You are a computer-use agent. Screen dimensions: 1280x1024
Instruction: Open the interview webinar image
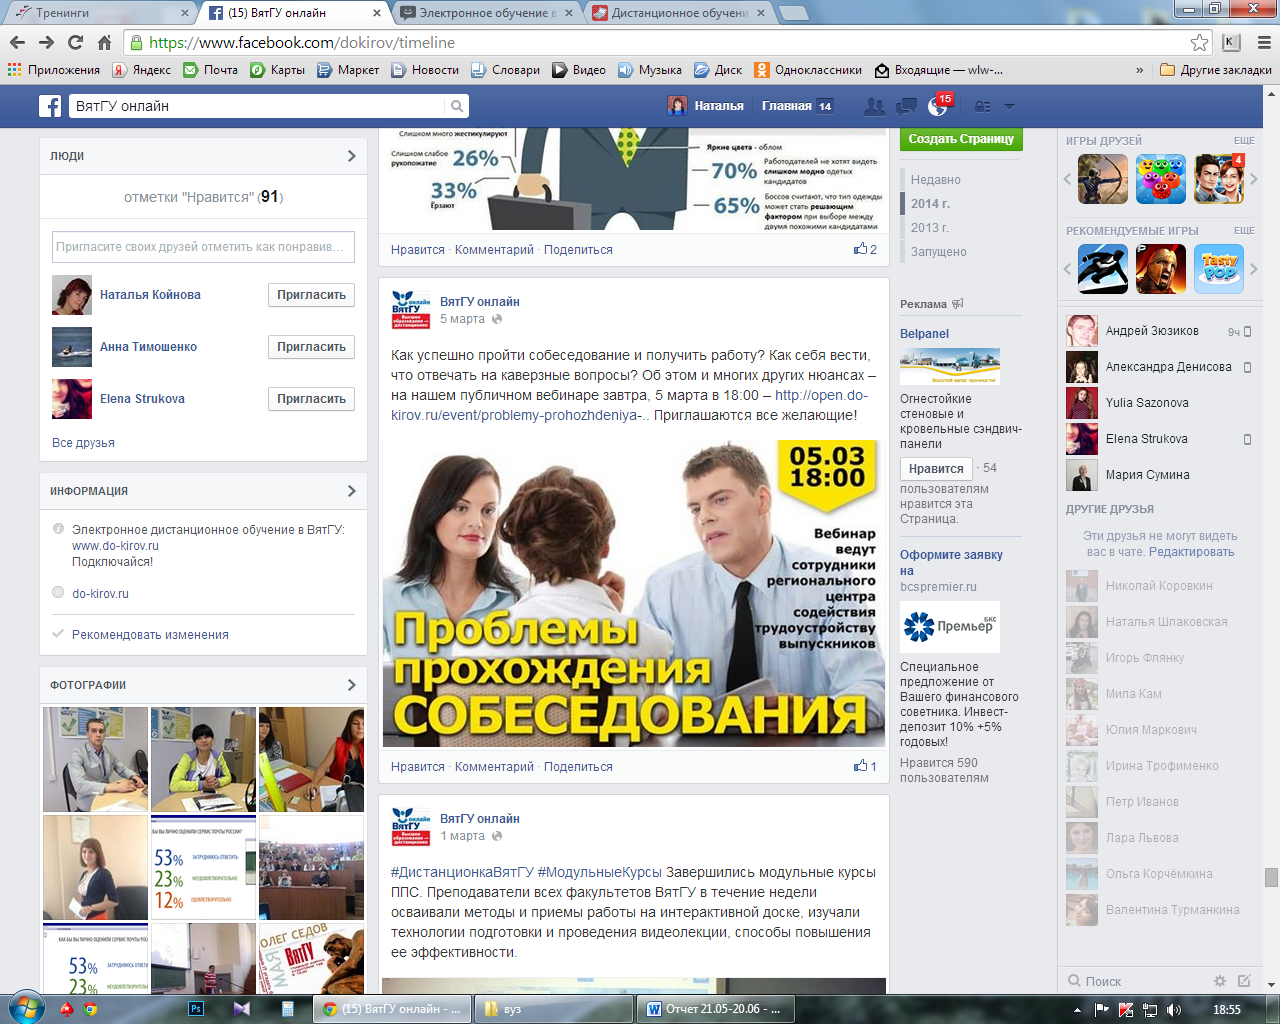tap(634, 594)
